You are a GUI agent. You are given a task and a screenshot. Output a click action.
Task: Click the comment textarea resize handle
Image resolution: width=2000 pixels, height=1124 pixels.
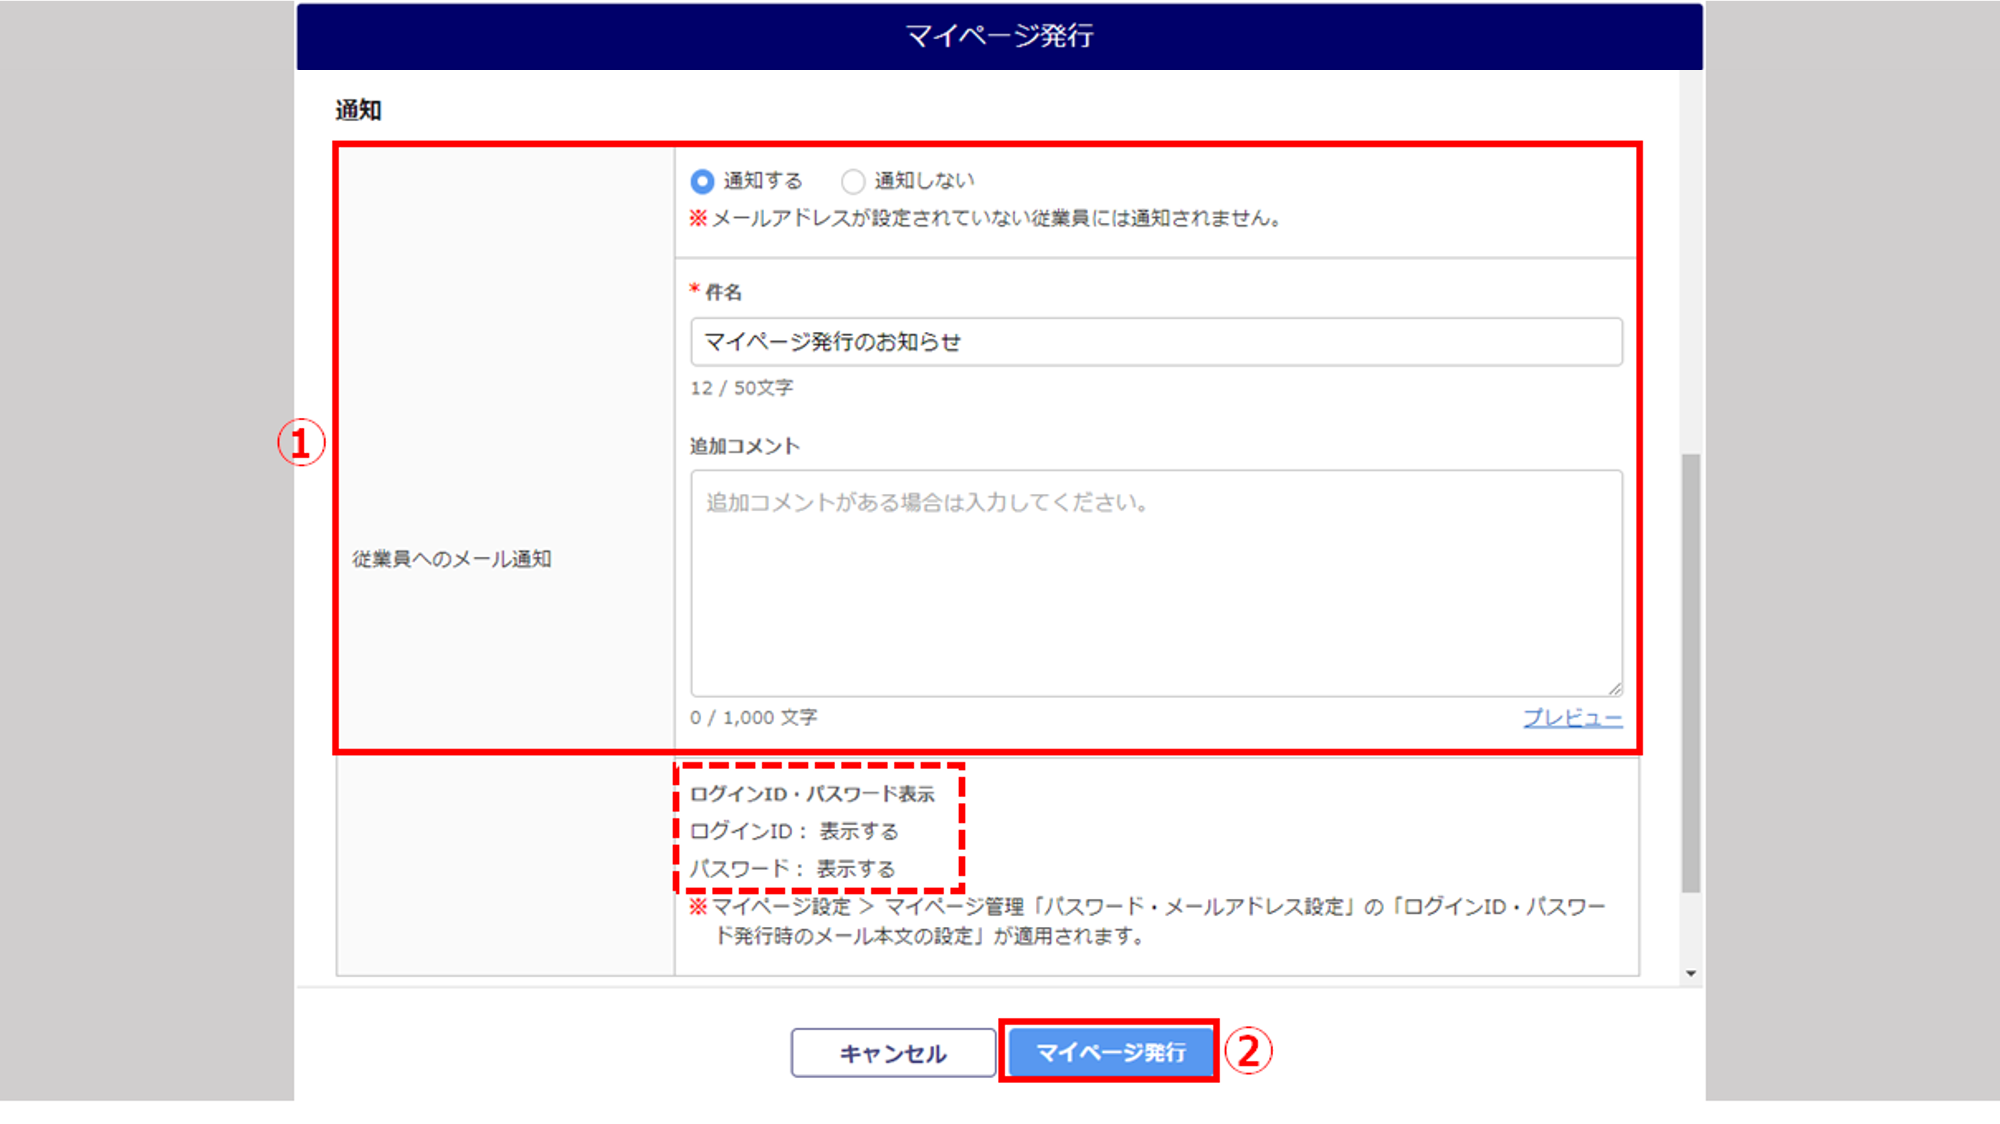pos(1615,688)
